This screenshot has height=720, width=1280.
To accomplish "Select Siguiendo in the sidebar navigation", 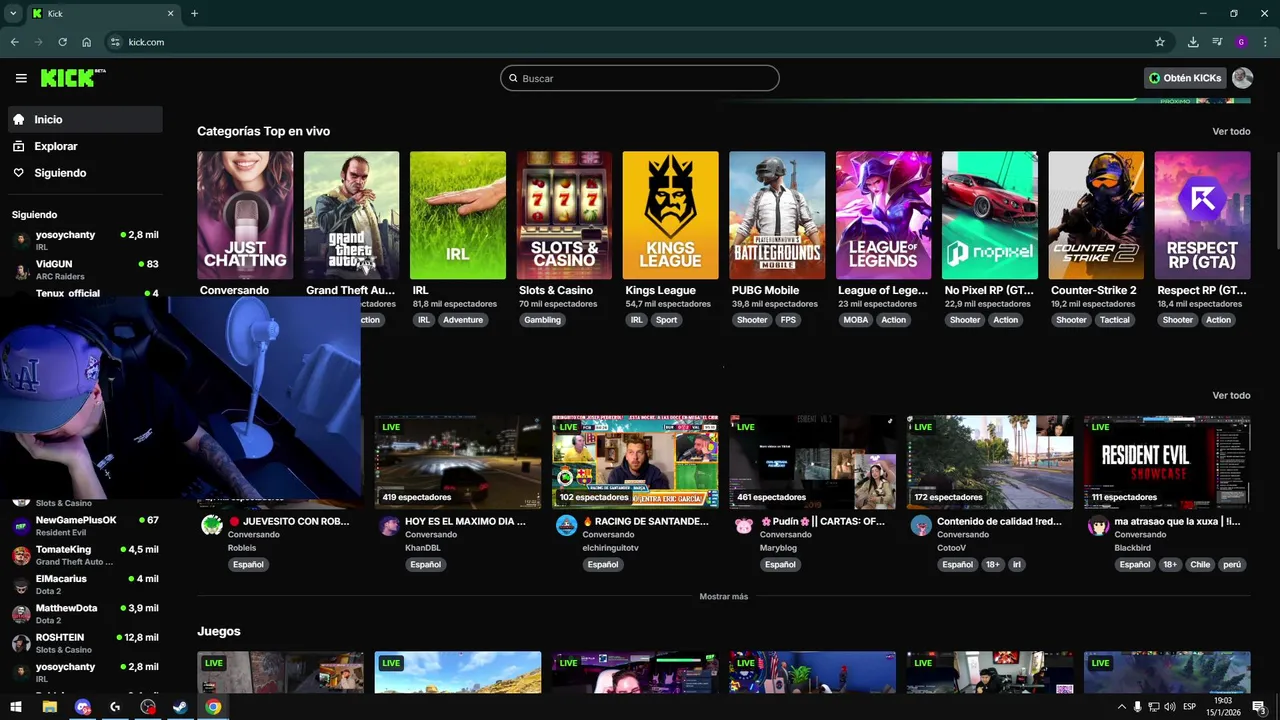I will [x=85, y=173].
